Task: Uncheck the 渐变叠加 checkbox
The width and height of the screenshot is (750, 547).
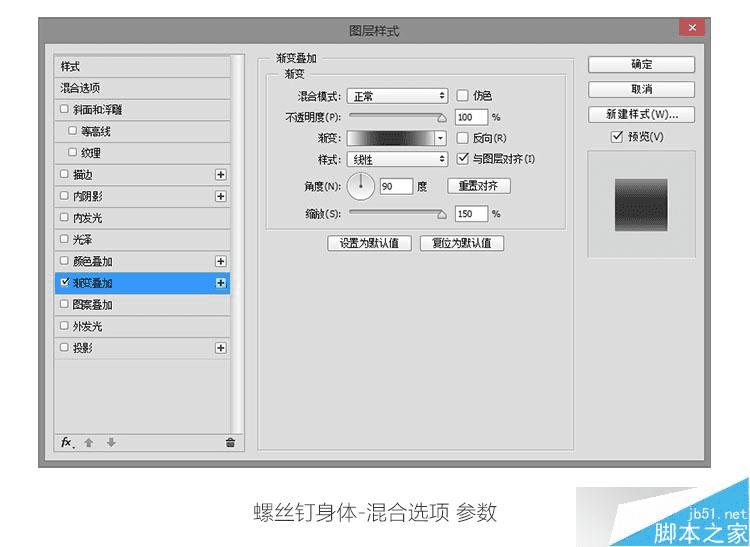Action: pyautogui.click(x=65, y=282)
